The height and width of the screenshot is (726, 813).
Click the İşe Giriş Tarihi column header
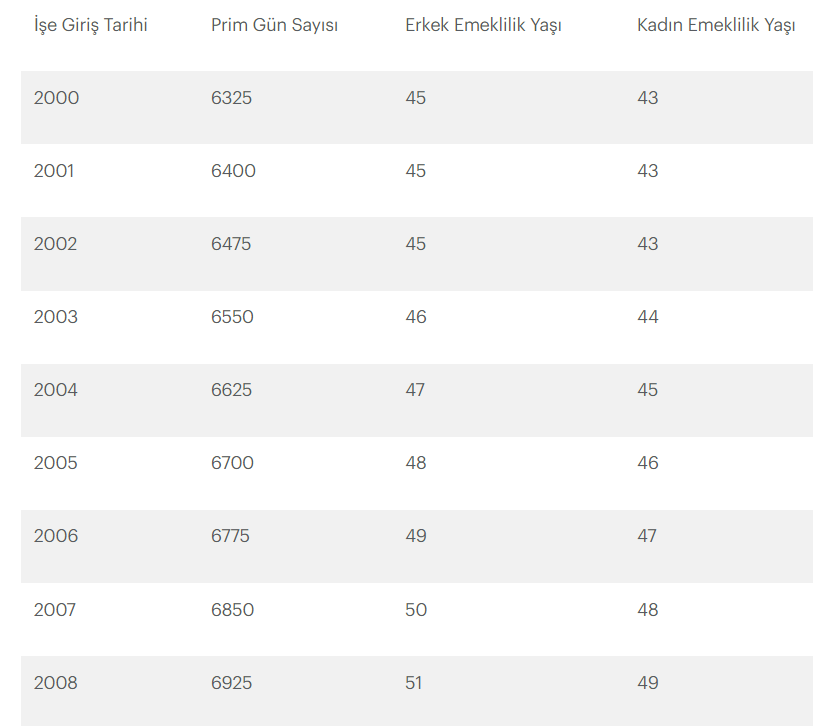click(91, 25)
